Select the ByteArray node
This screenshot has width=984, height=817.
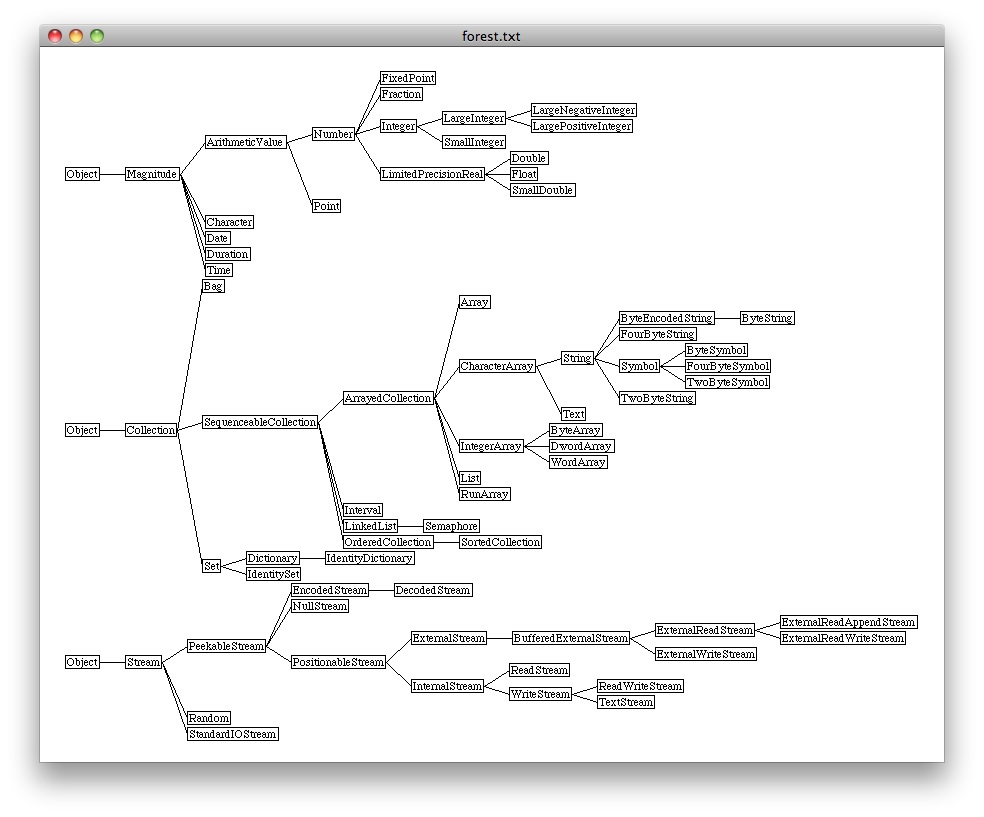(x=575, y=430)
